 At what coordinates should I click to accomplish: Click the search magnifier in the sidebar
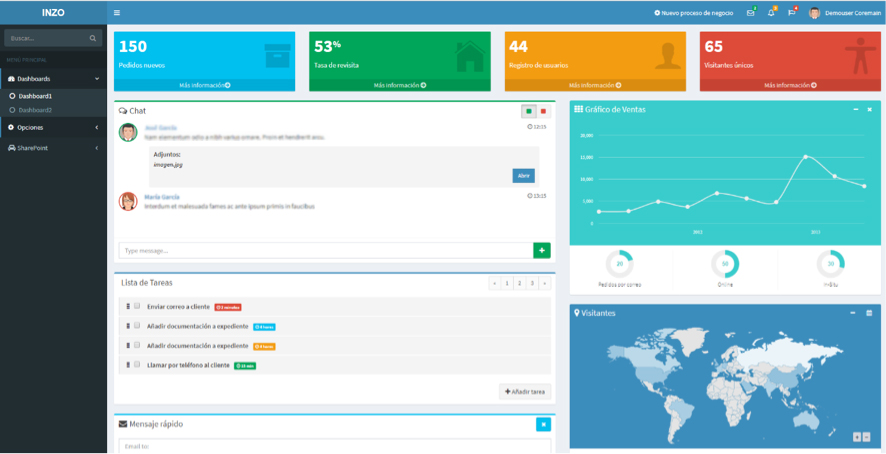pyautogui.click(x=93, y=38)
